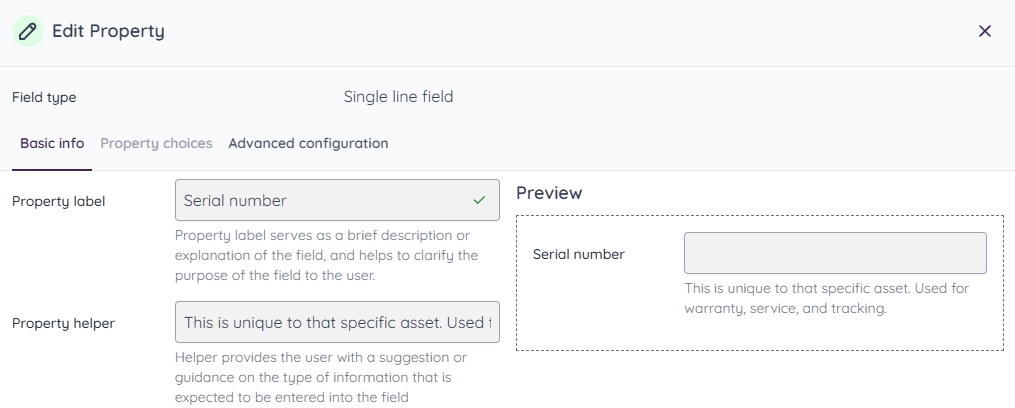Viewport: 1015px width, 408px height.
Task: Open the Property choices tab
Action: tap(156, 143)
